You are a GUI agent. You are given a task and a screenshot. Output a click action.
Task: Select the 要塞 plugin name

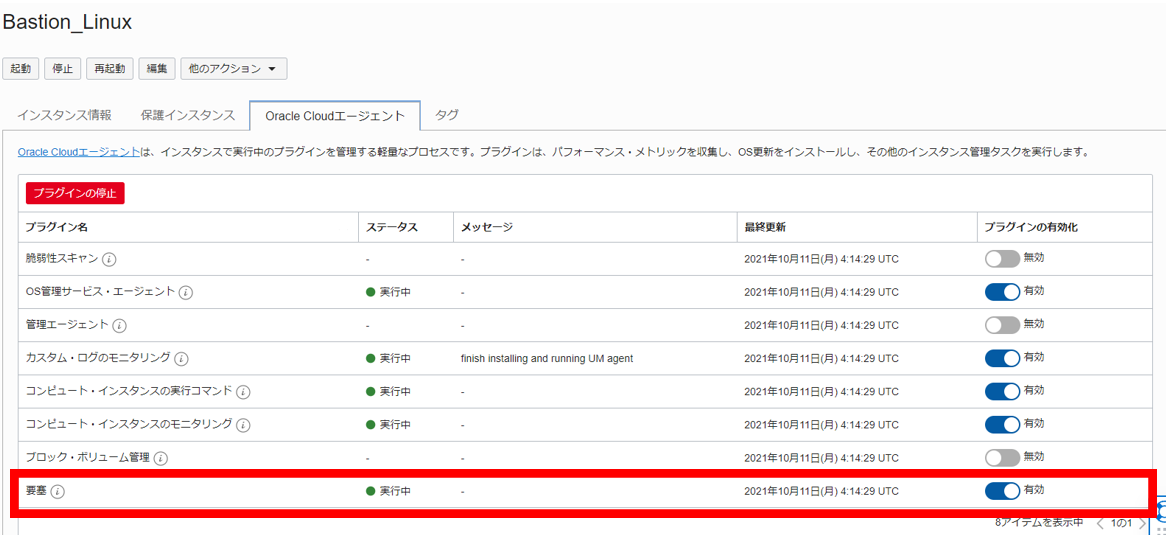[x=36, y=490]
